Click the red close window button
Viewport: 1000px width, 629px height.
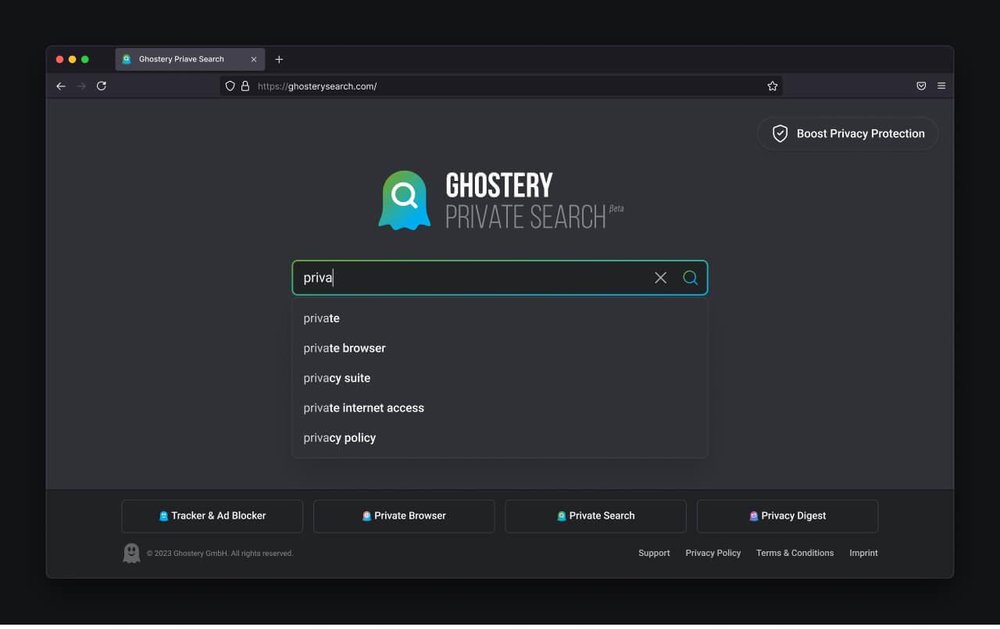(59, 59)
